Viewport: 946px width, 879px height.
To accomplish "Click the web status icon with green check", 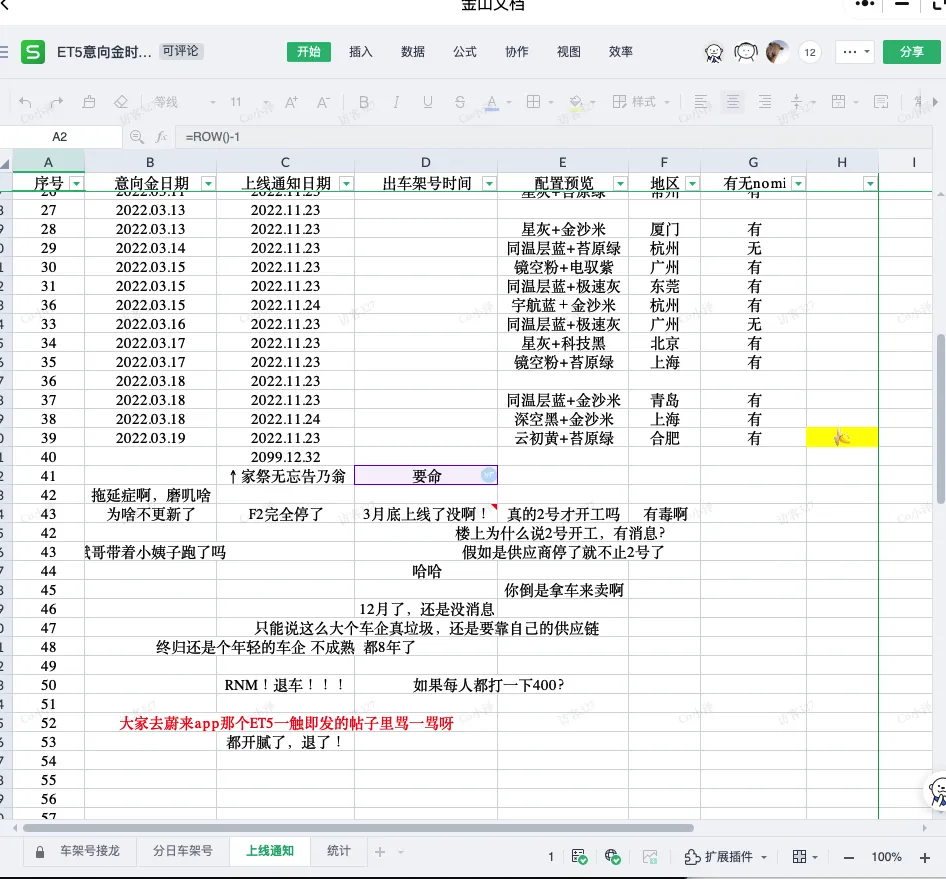I will [x=612, y=857].
